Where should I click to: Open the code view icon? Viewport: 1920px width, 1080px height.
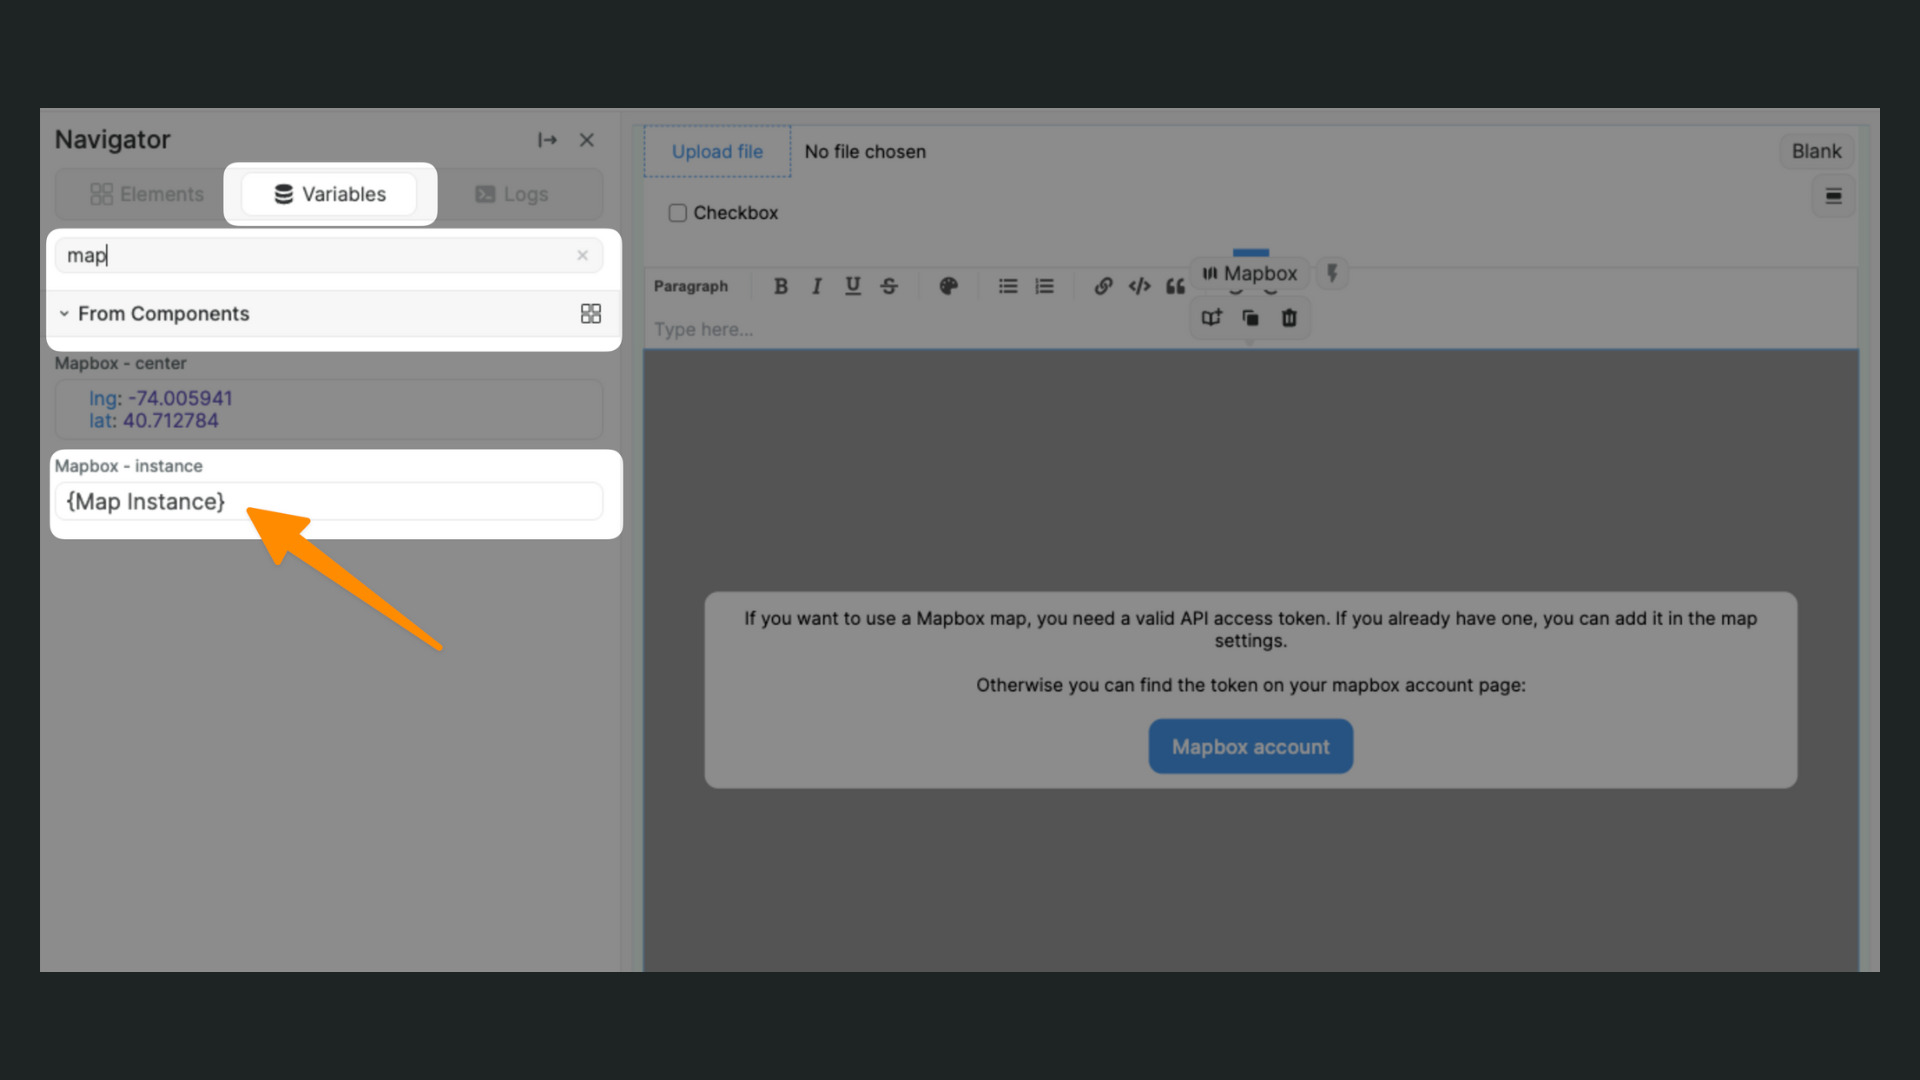(1139, 286)
